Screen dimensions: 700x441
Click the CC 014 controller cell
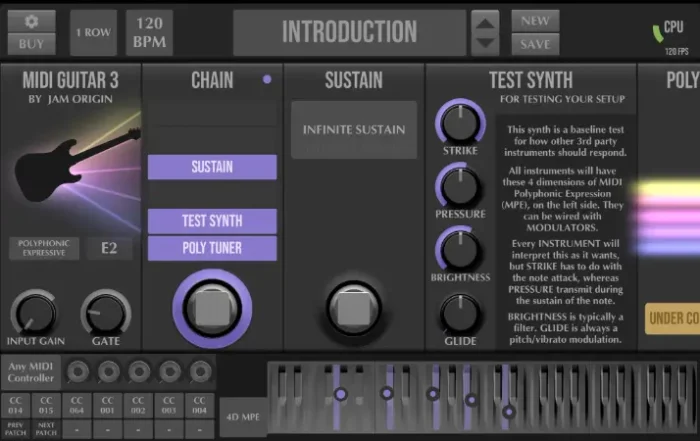[16, 405]
